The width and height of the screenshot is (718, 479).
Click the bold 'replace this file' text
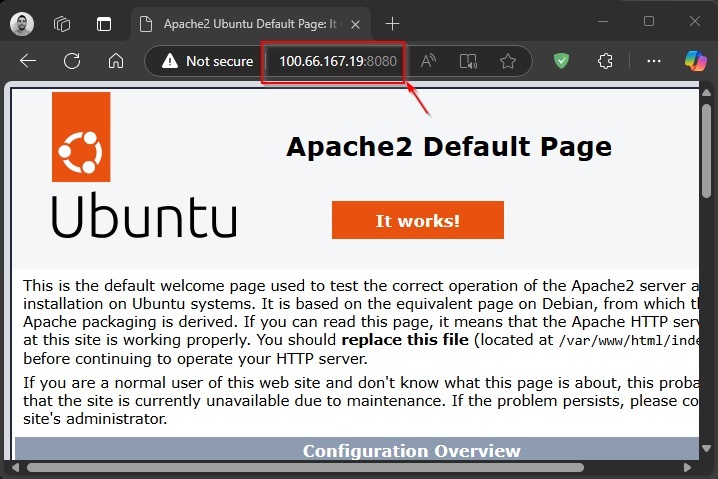(405, 340)
